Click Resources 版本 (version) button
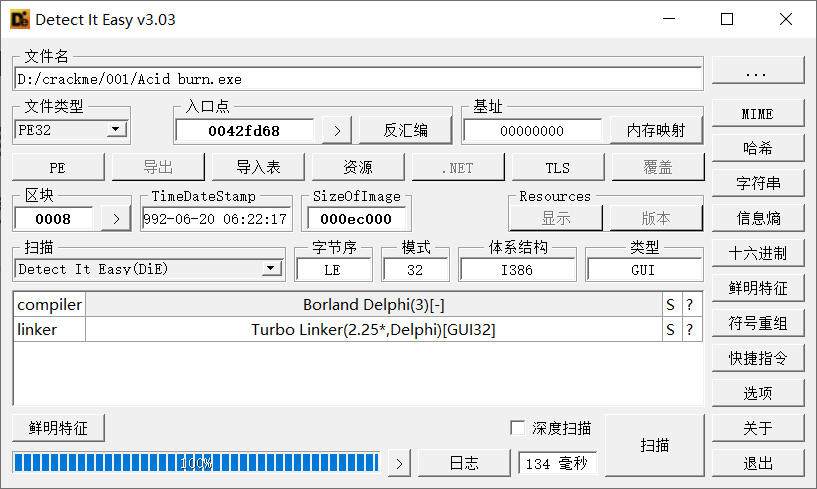Screen dimensions: 817x489 point(656,218)
